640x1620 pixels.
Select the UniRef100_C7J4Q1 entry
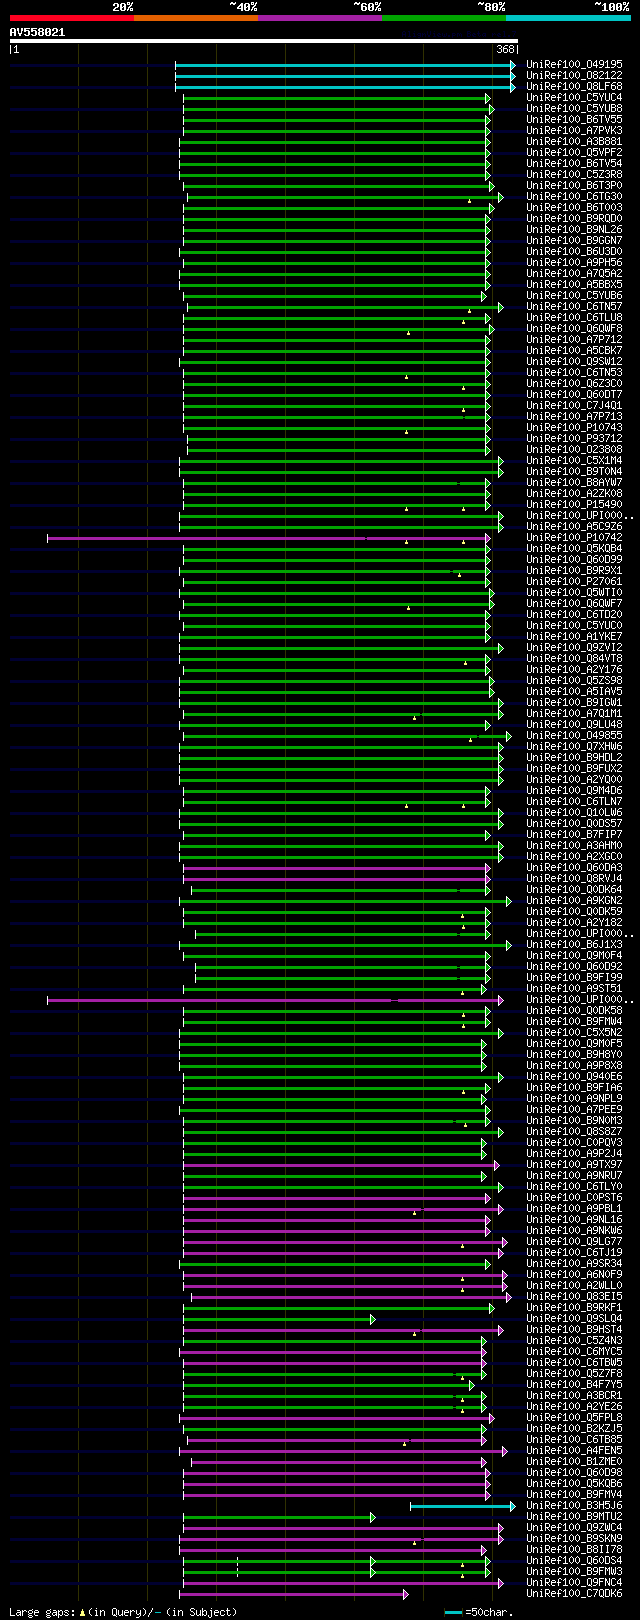click(574, 406)
